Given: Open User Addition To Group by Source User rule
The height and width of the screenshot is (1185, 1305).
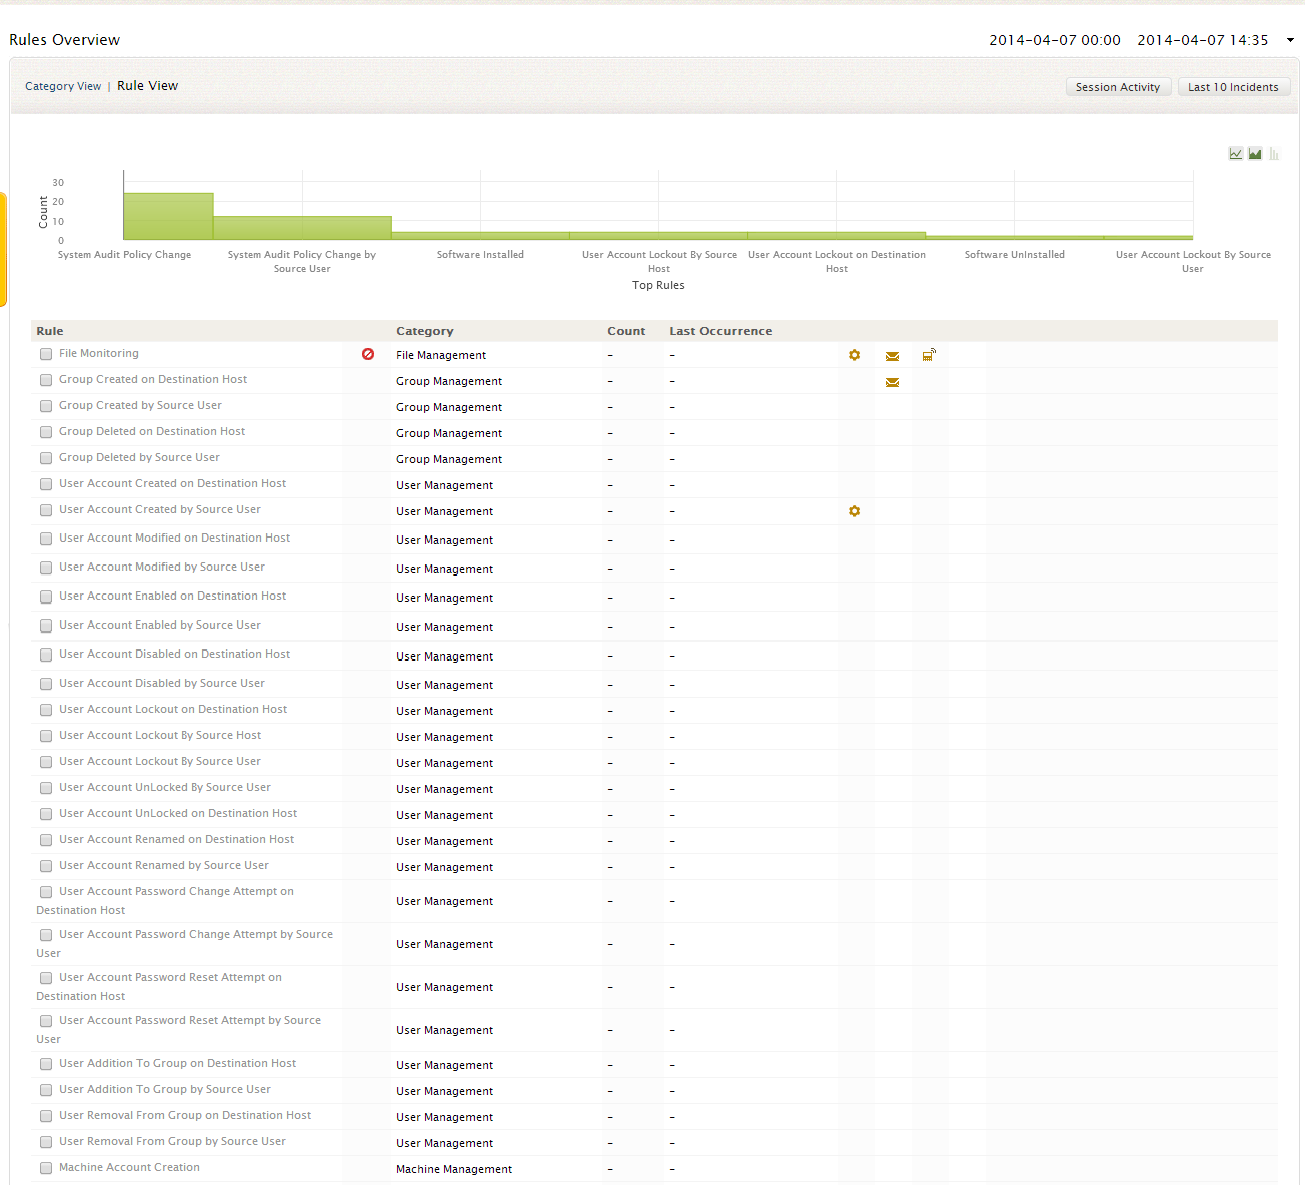Looking at the screenshot, I should 165,1090.
